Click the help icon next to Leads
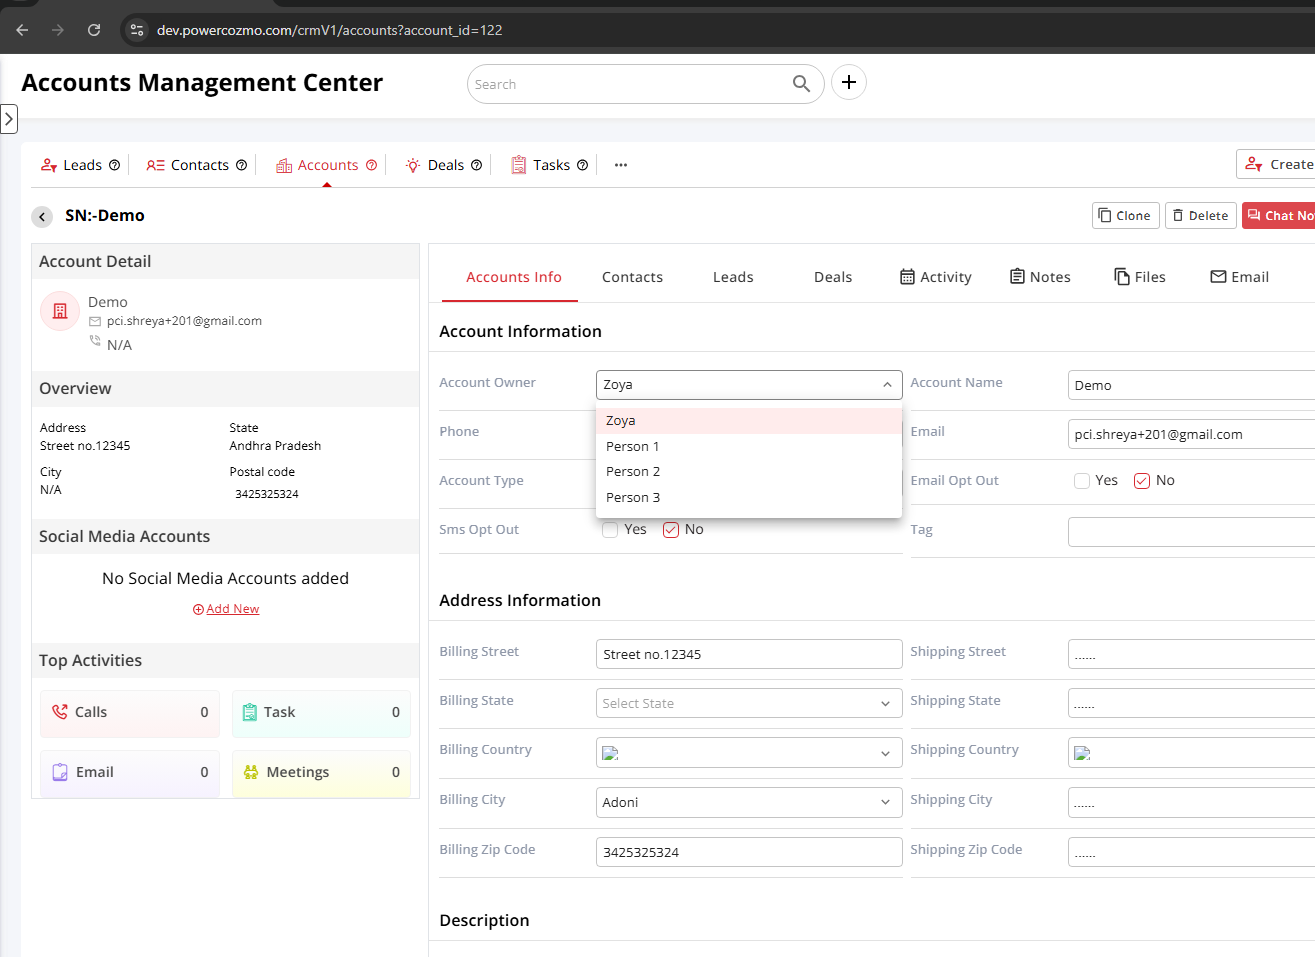Screen dimensions: 1315x957 pyautogui.click(x=114, y=165)
